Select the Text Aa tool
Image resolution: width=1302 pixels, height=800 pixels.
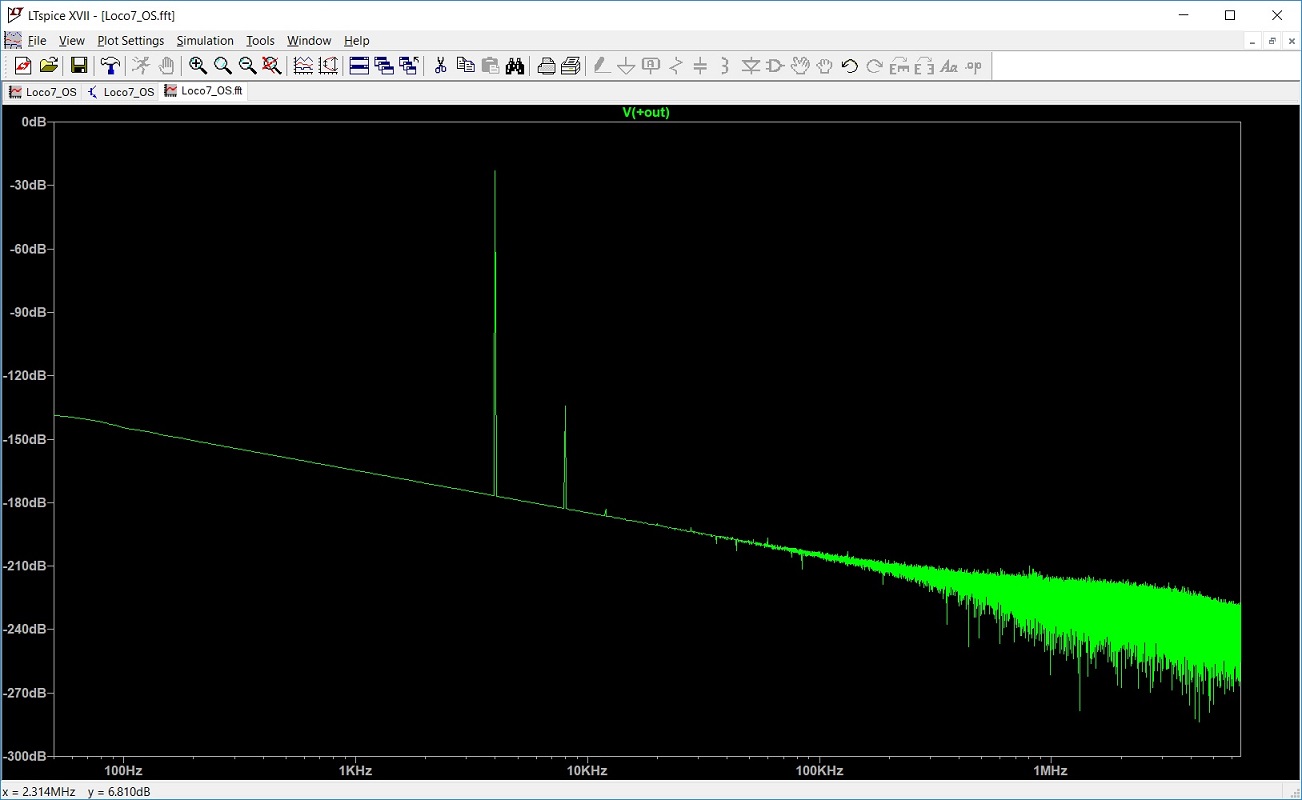[949, 66]
